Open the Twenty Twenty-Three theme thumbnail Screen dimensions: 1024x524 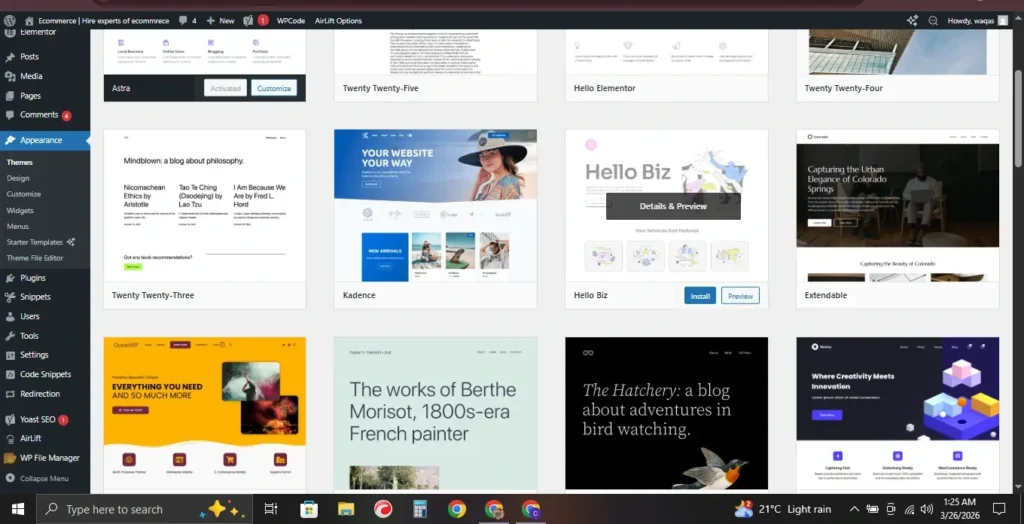click(204, 206)
